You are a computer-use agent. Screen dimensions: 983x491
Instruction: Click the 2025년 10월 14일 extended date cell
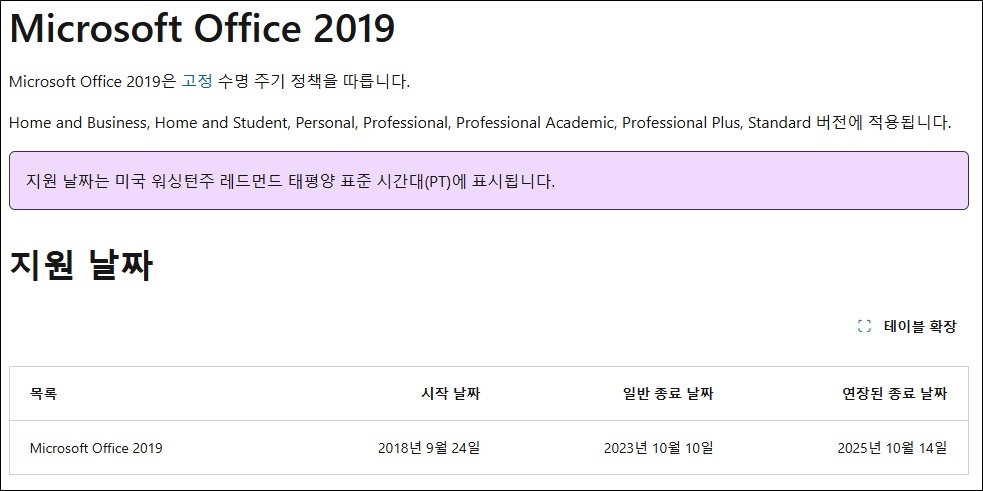pyautogui.click(x=892, y=448)
